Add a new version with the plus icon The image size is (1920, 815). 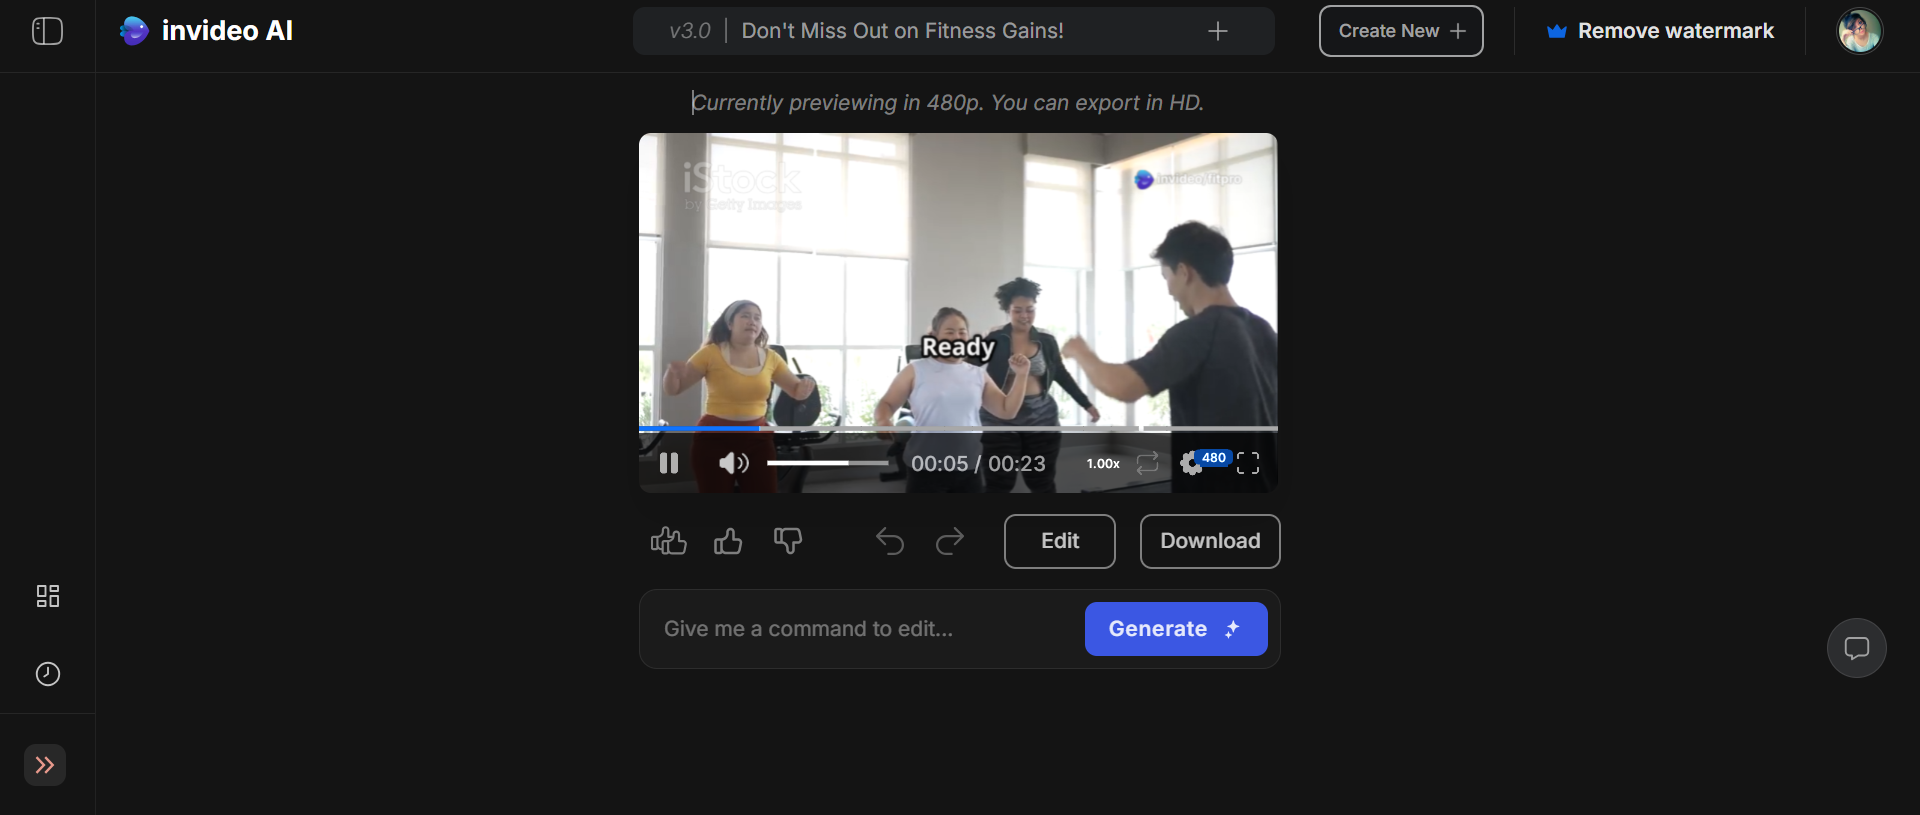coord(1217,31)
